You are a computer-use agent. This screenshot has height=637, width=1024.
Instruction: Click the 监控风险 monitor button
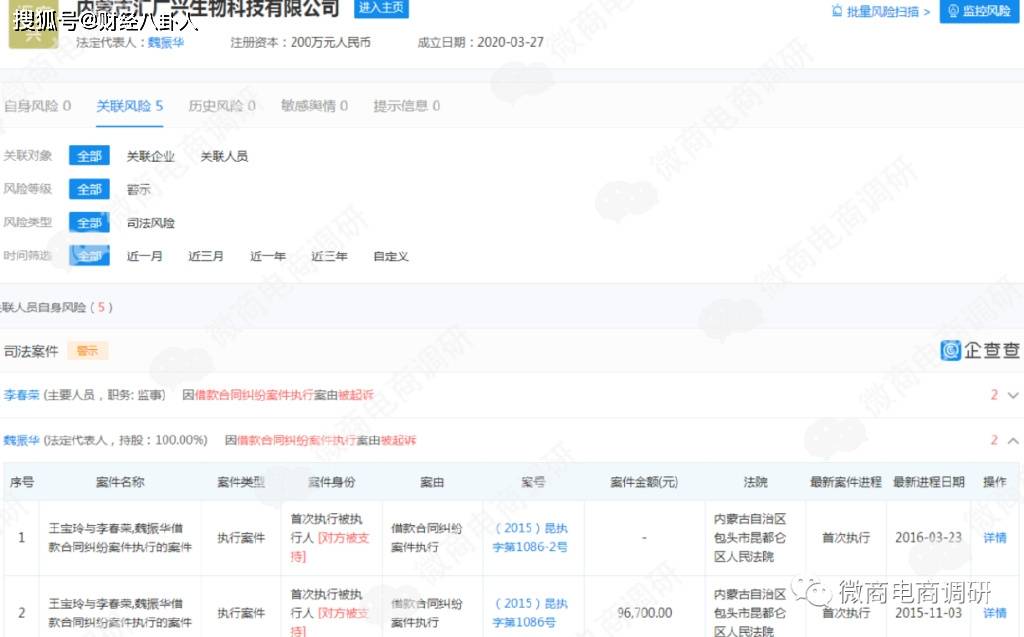coord(978,11)
